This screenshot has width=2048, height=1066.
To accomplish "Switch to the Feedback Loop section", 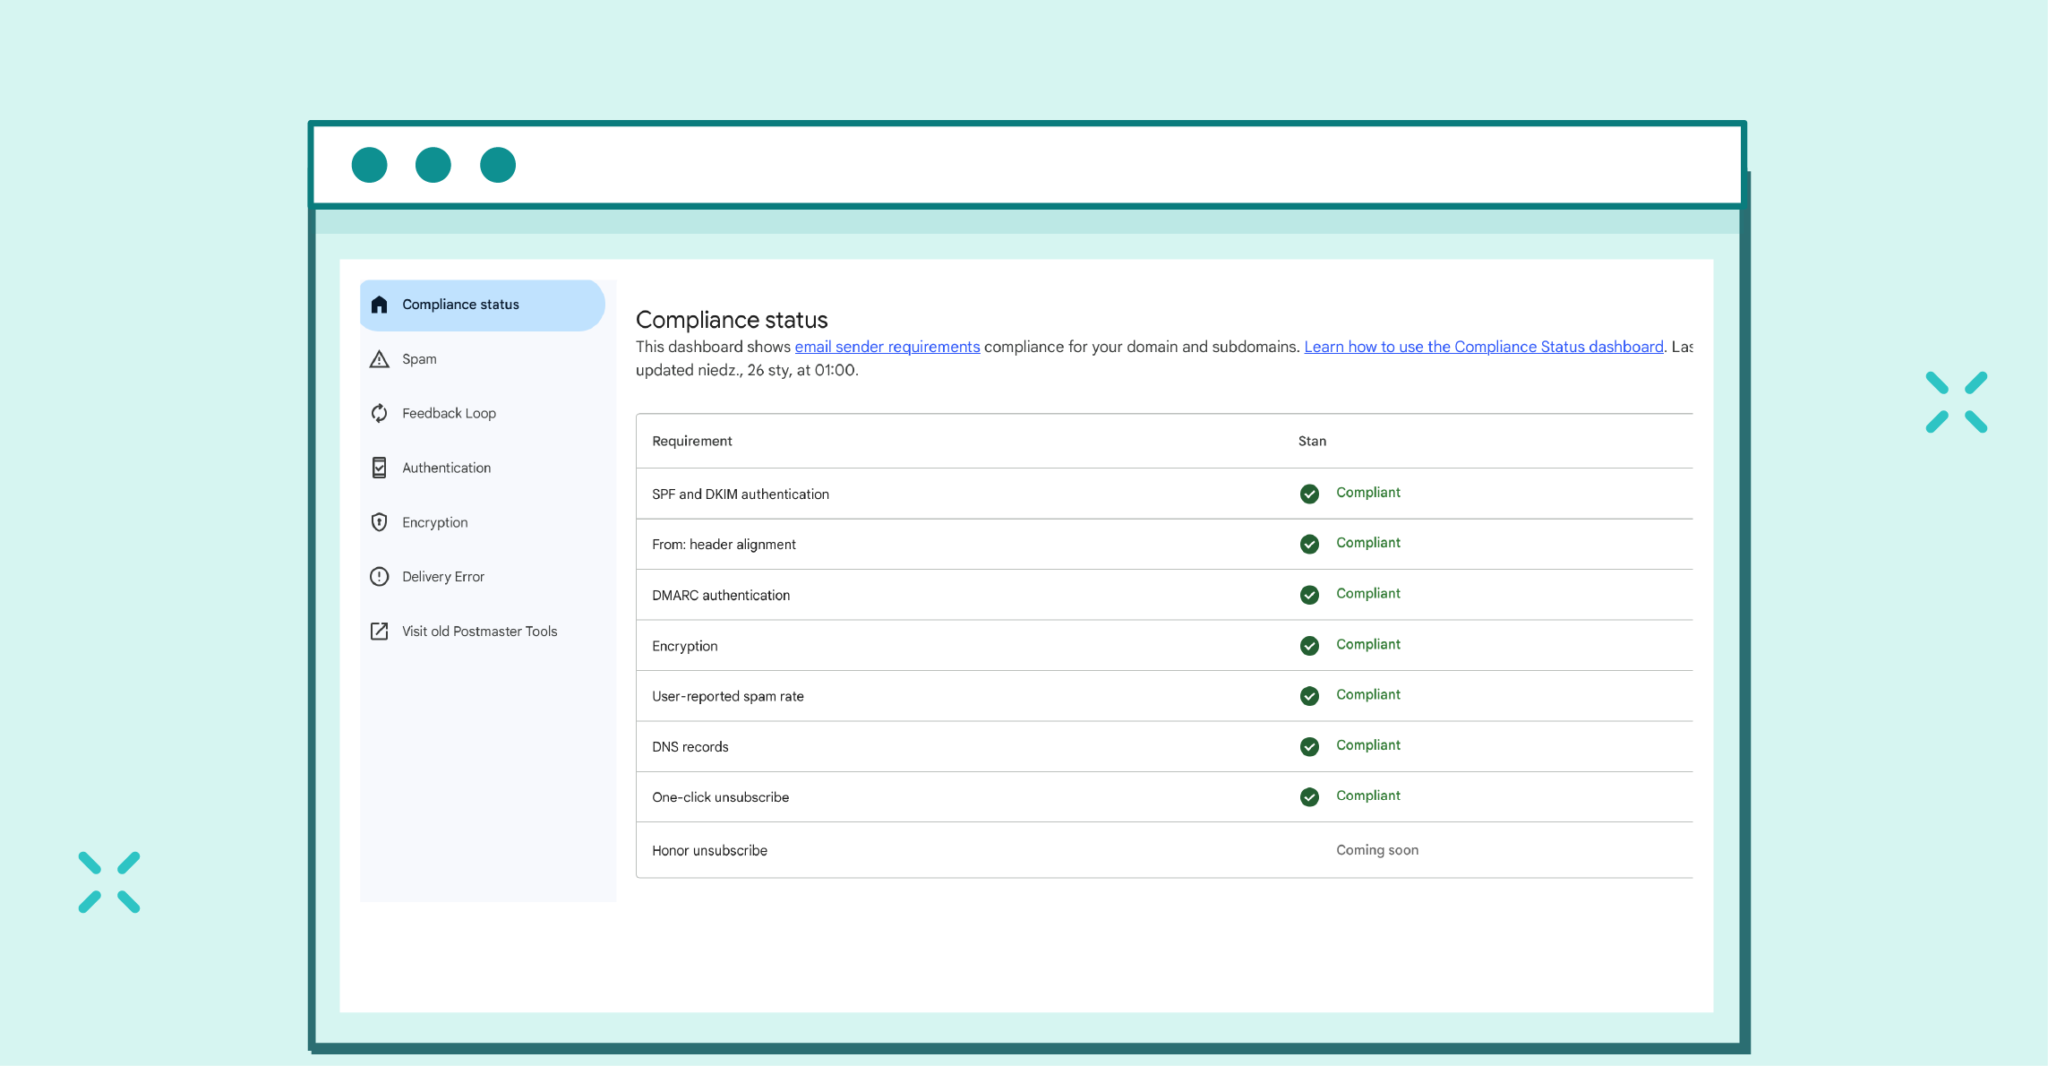I will tap(448, 412).
